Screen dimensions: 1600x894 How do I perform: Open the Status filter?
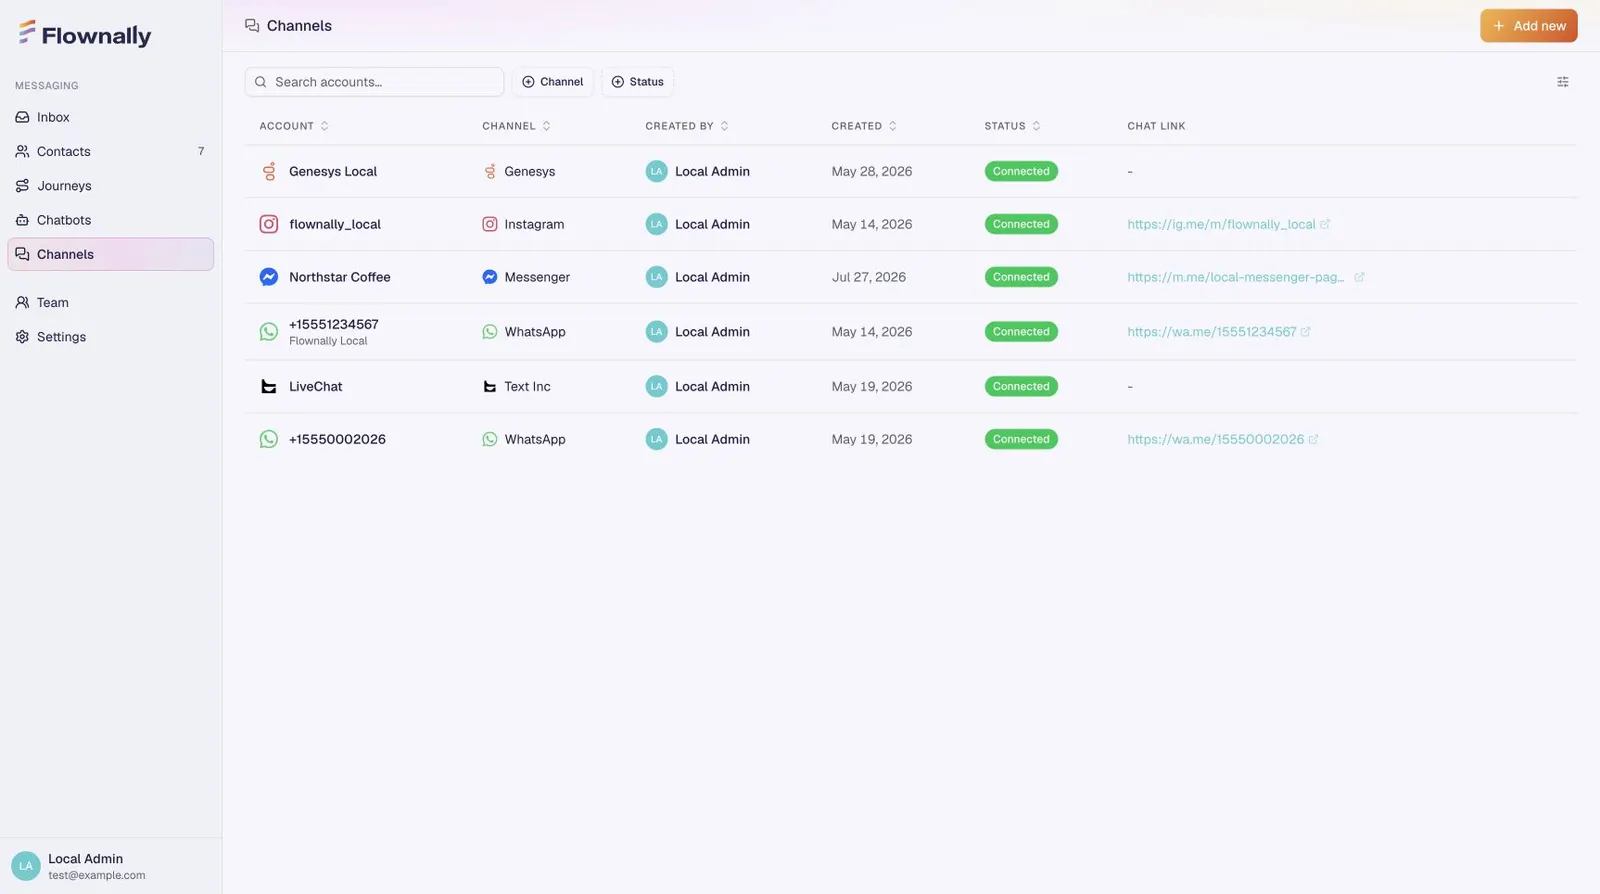click(x=637, y=82)
